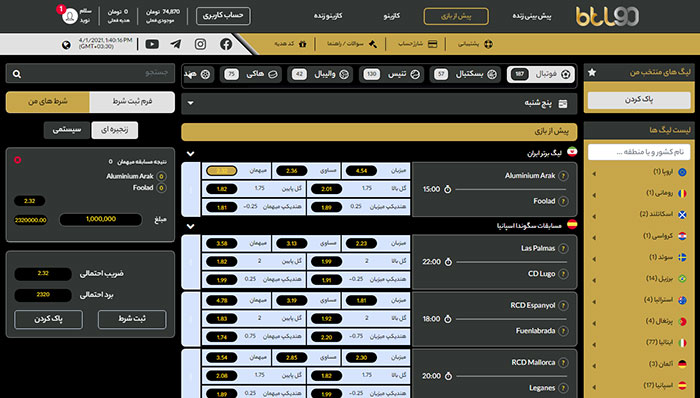Open the pre-match nav item پیش از بازی

coord(456,17)
